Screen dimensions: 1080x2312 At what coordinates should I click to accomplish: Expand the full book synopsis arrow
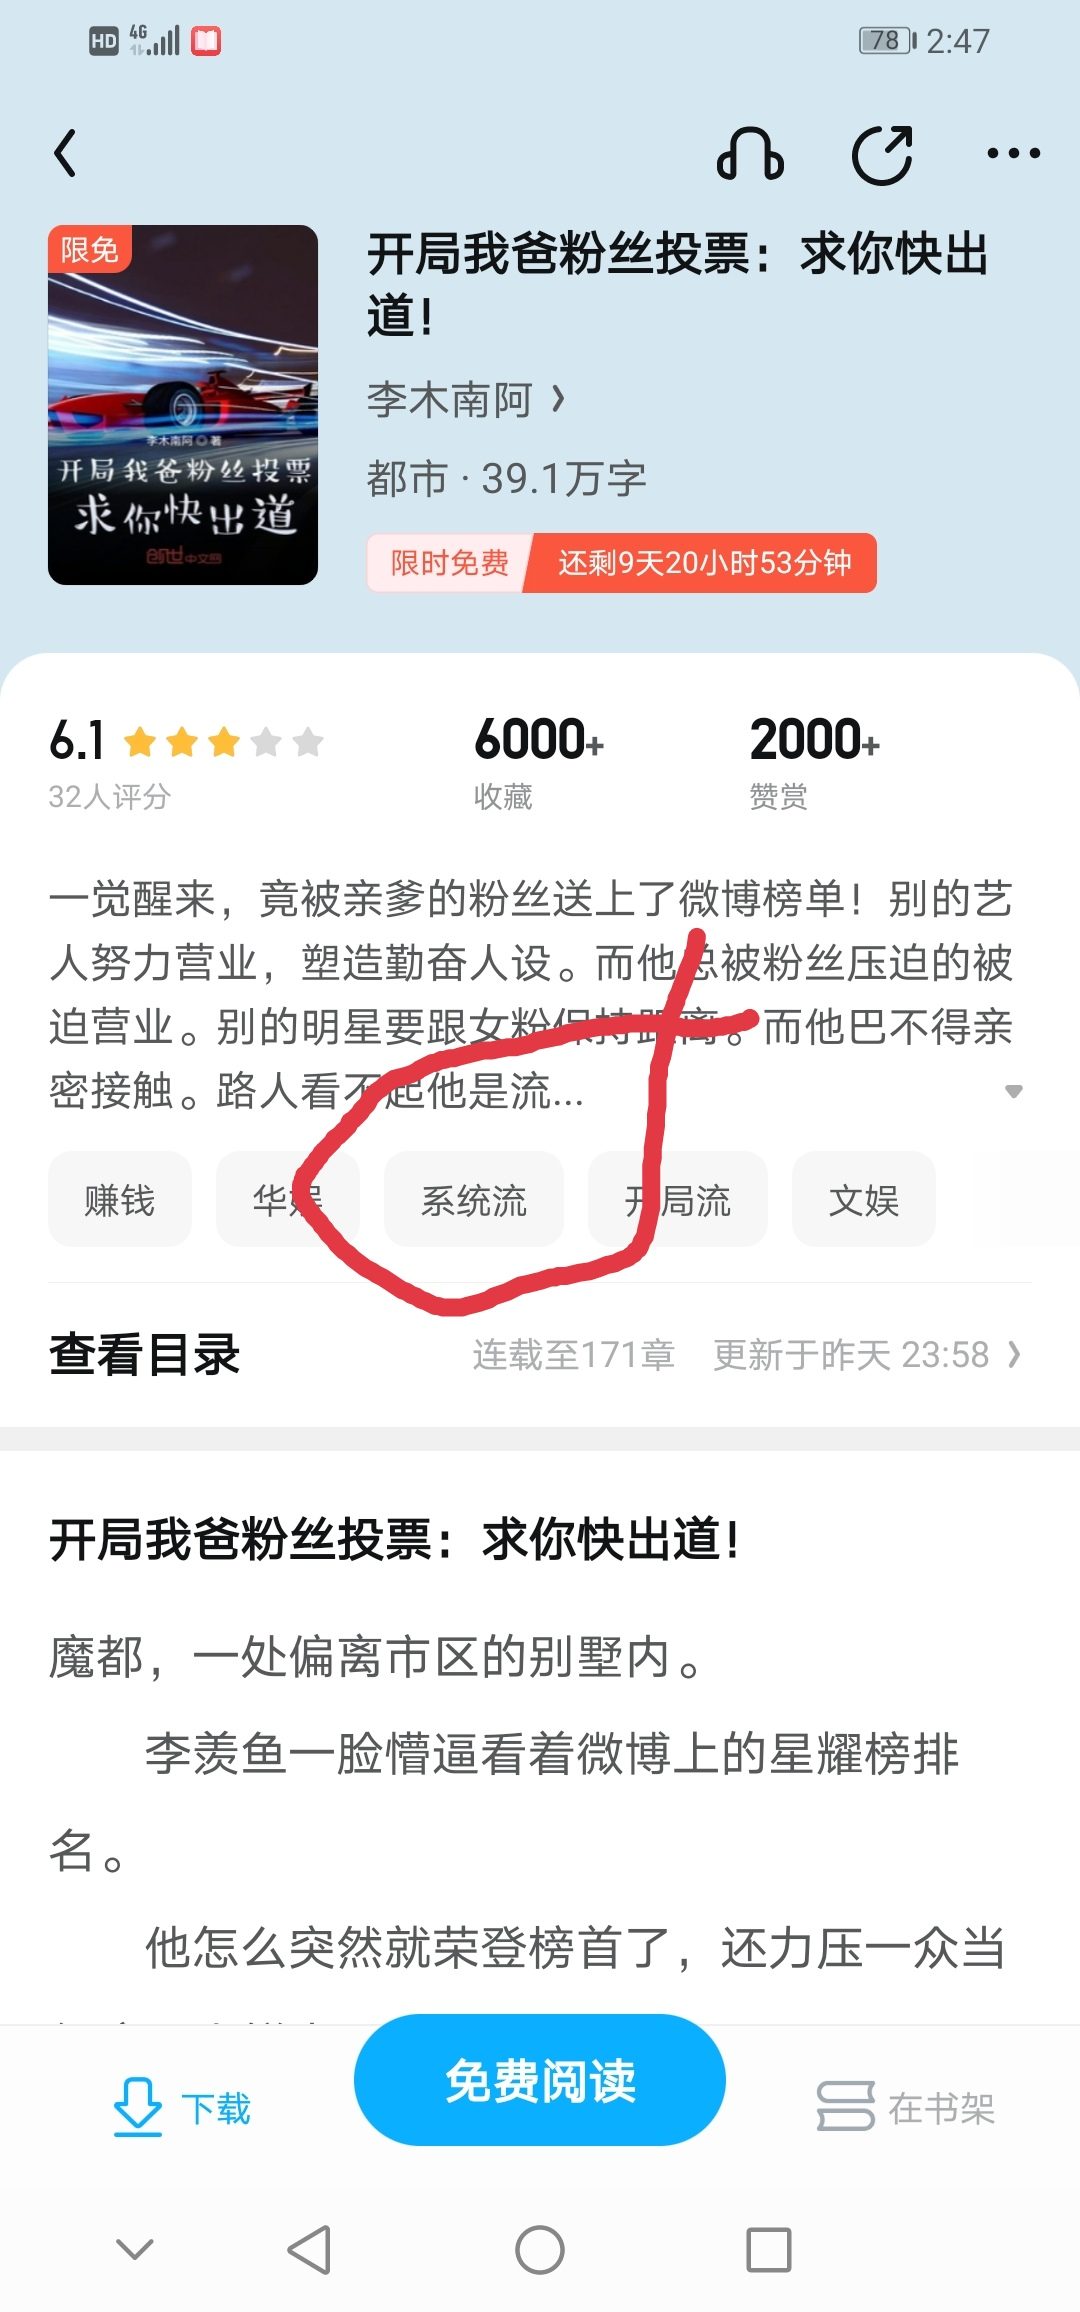(x=1013, y=1091)
